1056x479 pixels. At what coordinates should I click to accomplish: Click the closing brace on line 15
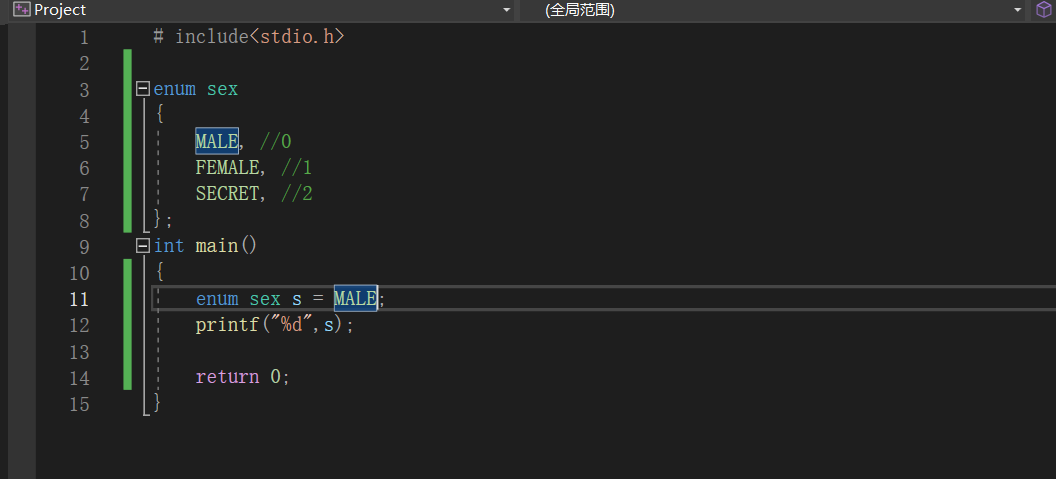click(x=157, y=403)
